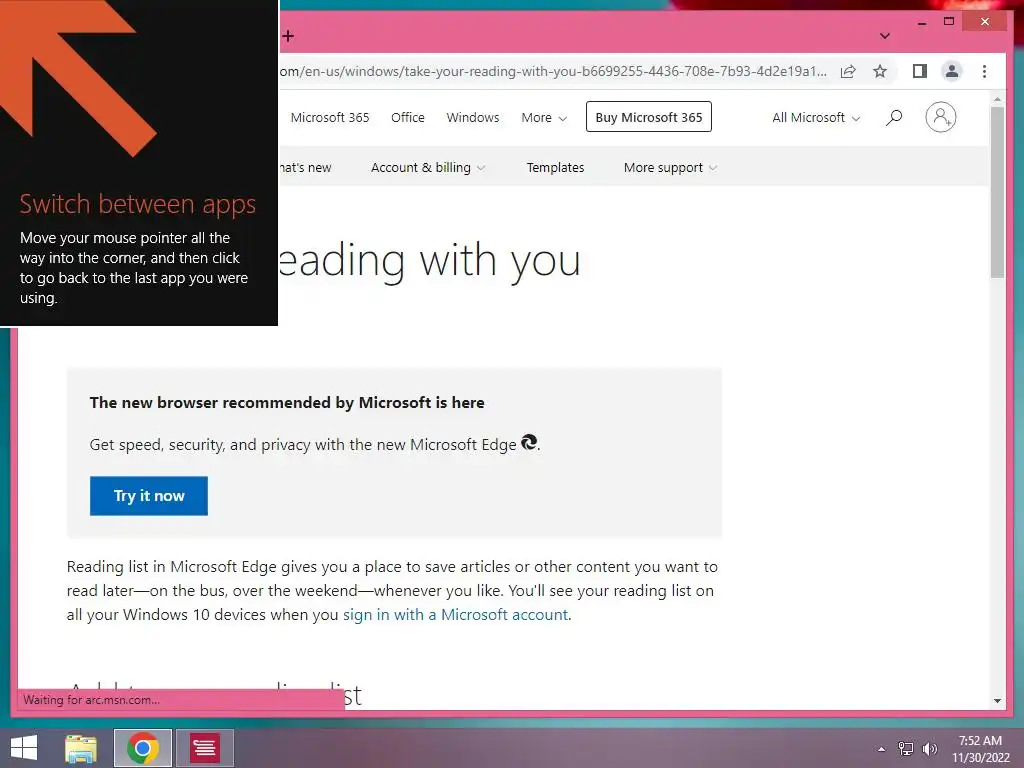Show hidden tray icons arrow
1024x768 pixels.
click(x=882, y=749)
